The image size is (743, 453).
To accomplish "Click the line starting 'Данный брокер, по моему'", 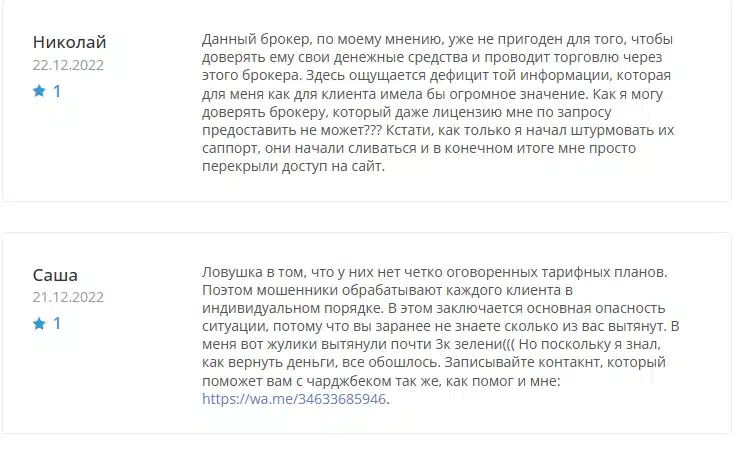I will point(437,39).
